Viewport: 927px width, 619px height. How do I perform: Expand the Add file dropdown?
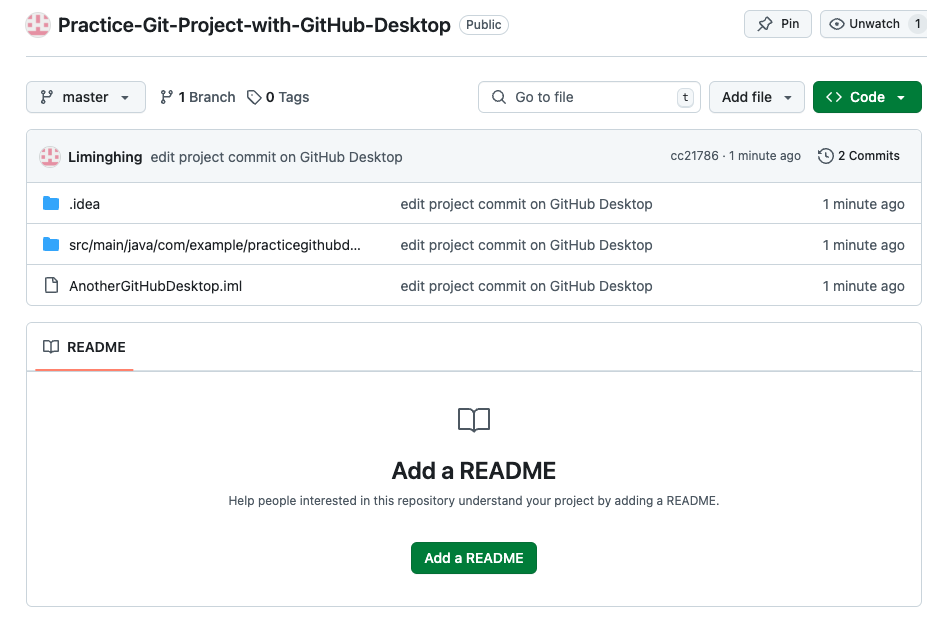[757, 97]
